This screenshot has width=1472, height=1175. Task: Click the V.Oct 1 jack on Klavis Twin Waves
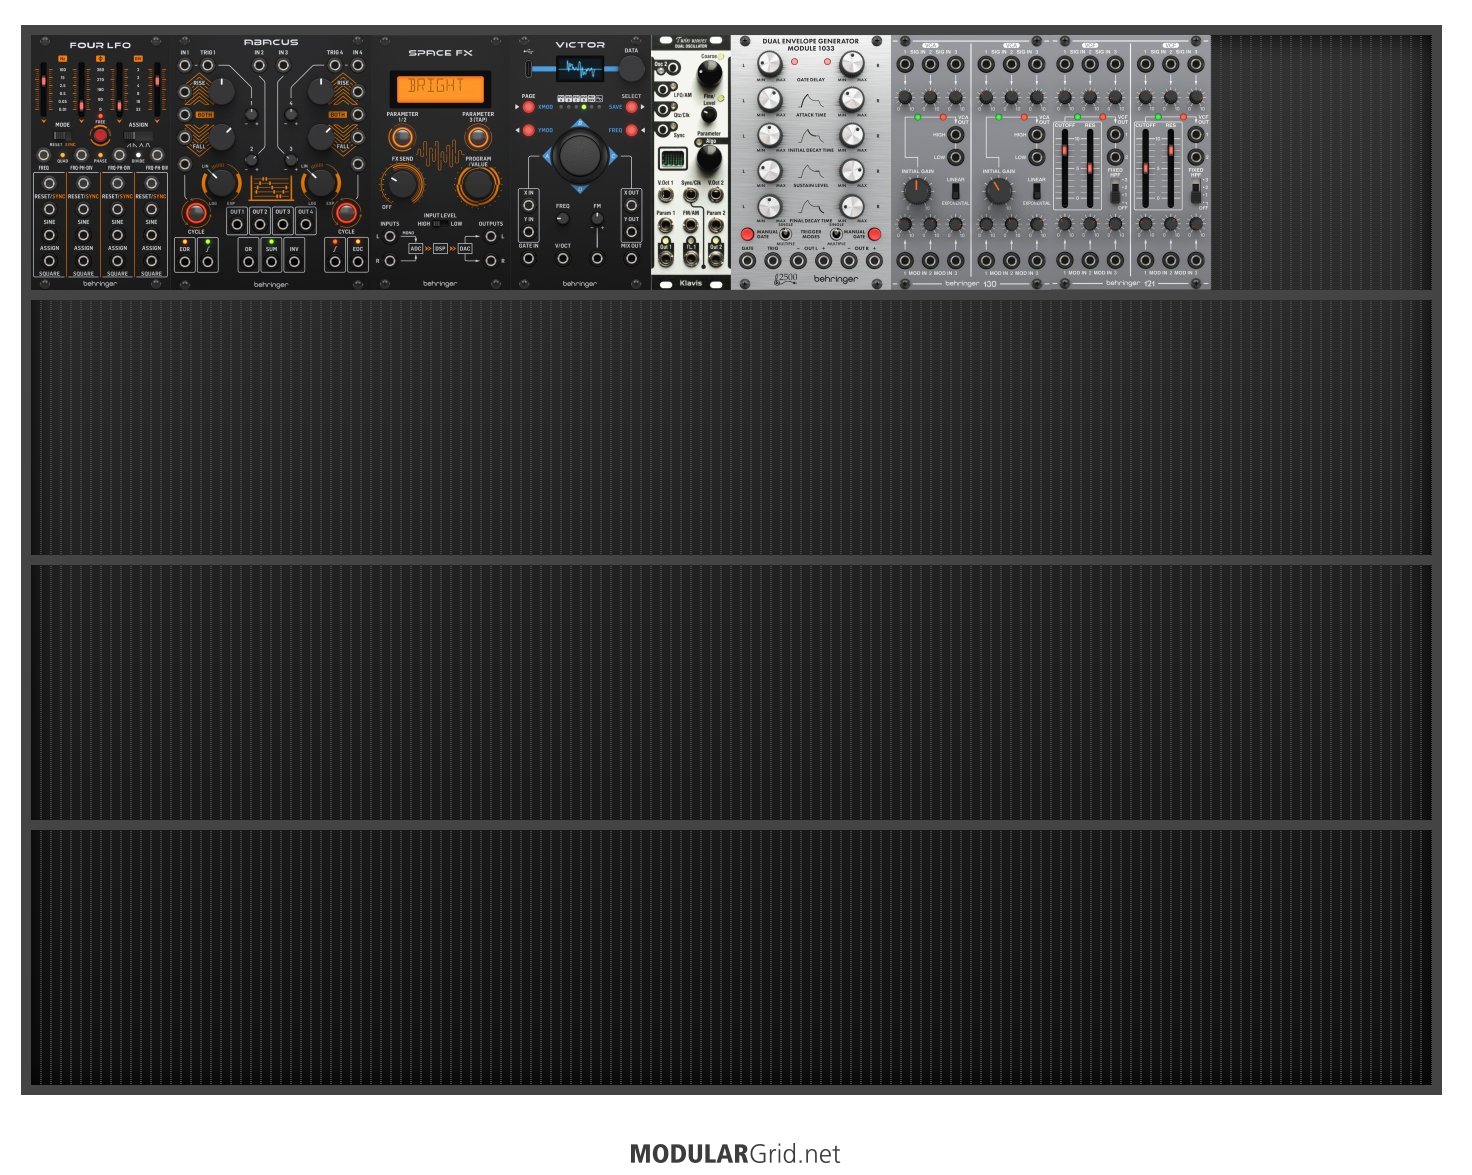click(x=665, y=196)
